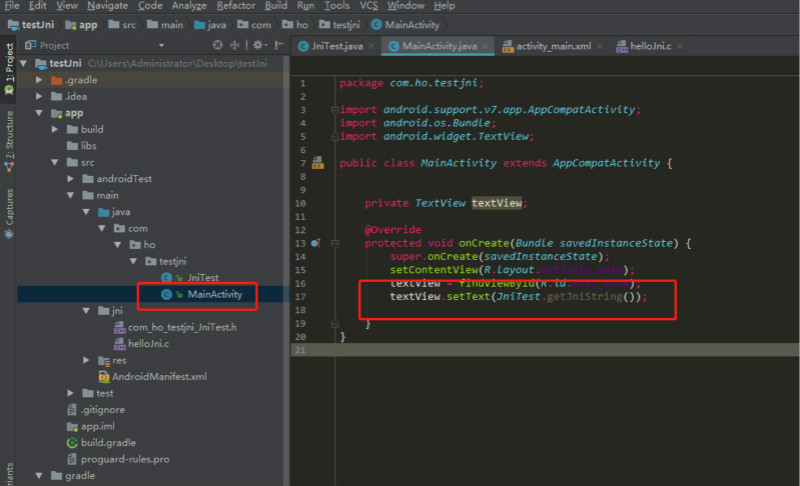The width and height of the screenshot is (800, 486).
Task: Open Project panel settings gear
Action: point(259,45)
